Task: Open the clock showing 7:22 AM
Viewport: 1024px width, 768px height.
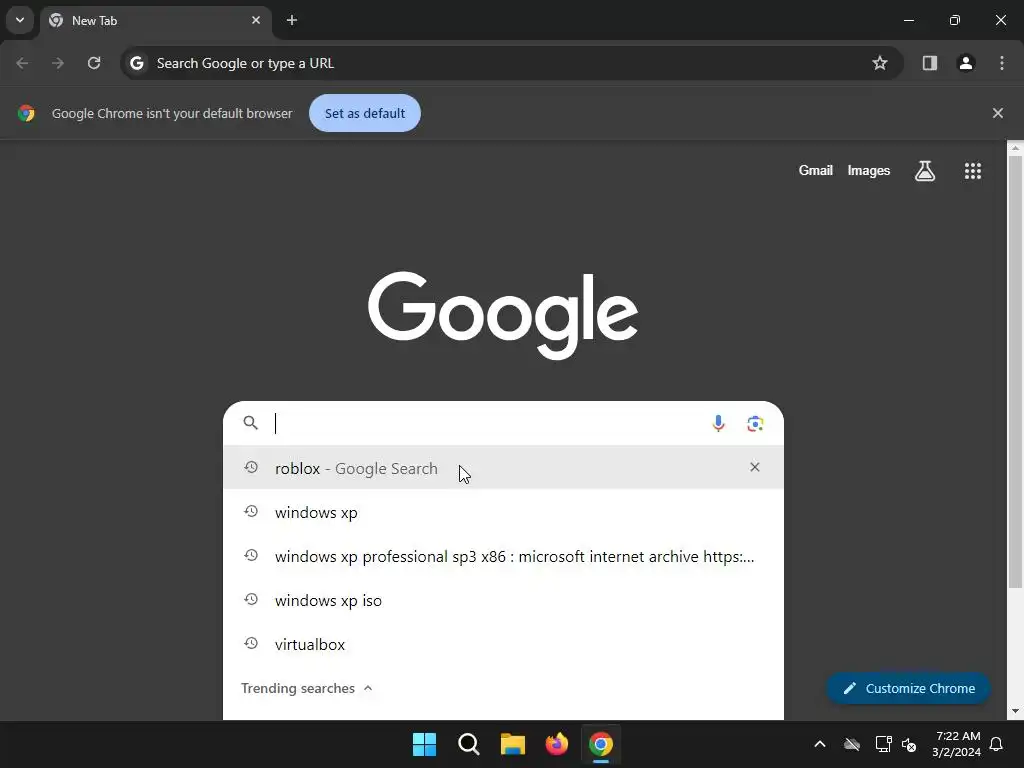Action: tap(957, 744)
